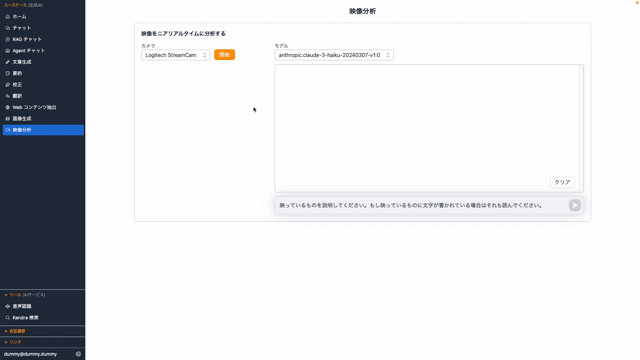Send the prompt with the arrow icon

coord(575,205)
